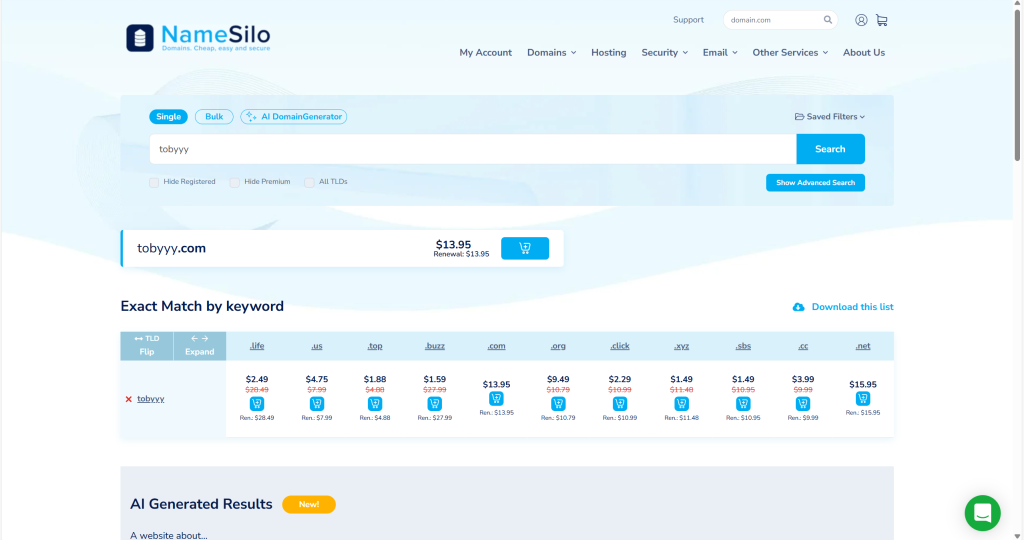Focus the header domain.com search box
Viewport: 1024px width, 540px height.
[x=780, y=20]
